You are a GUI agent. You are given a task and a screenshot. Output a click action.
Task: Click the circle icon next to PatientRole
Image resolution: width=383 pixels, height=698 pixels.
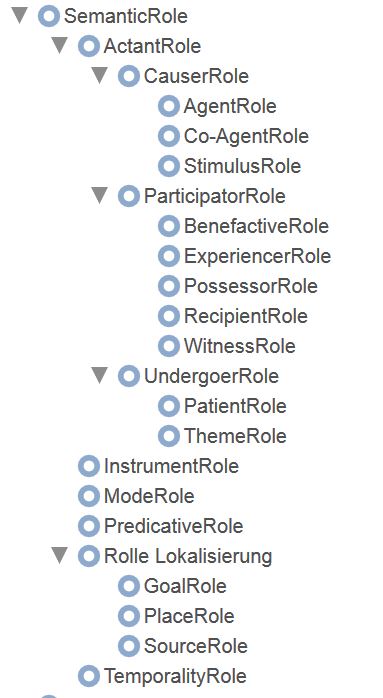(169, 406)
